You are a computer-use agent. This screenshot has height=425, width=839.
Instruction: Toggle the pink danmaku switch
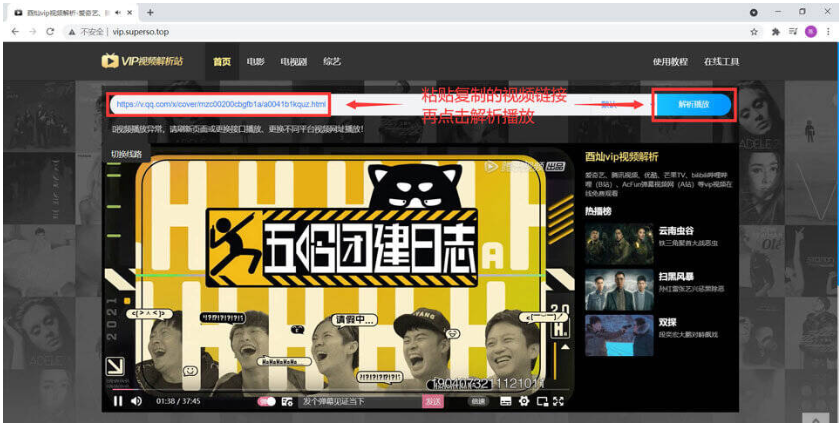[267, 401]
